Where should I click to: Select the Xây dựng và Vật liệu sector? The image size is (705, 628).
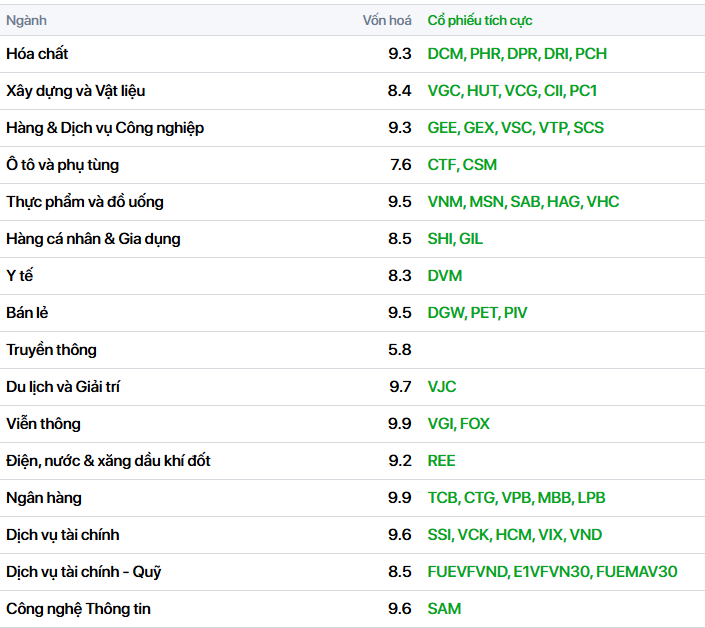click(76, 91)
